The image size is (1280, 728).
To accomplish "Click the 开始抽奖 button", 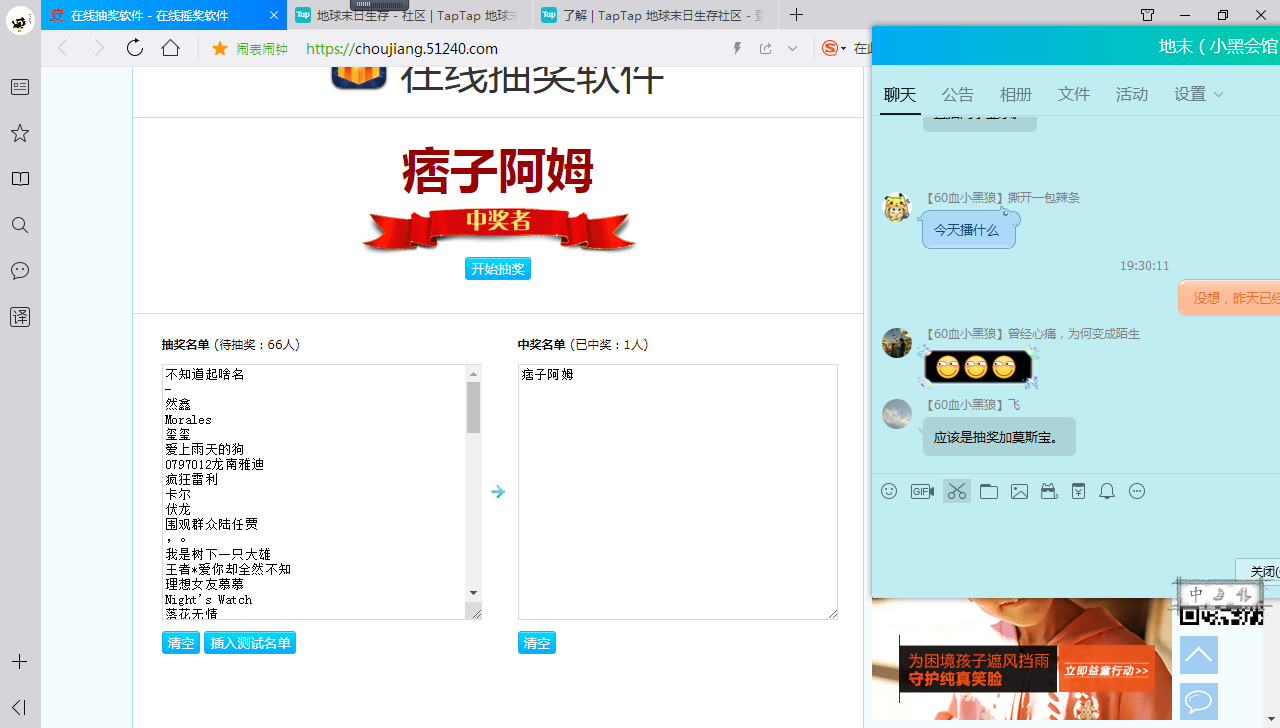I will [498, 269].
